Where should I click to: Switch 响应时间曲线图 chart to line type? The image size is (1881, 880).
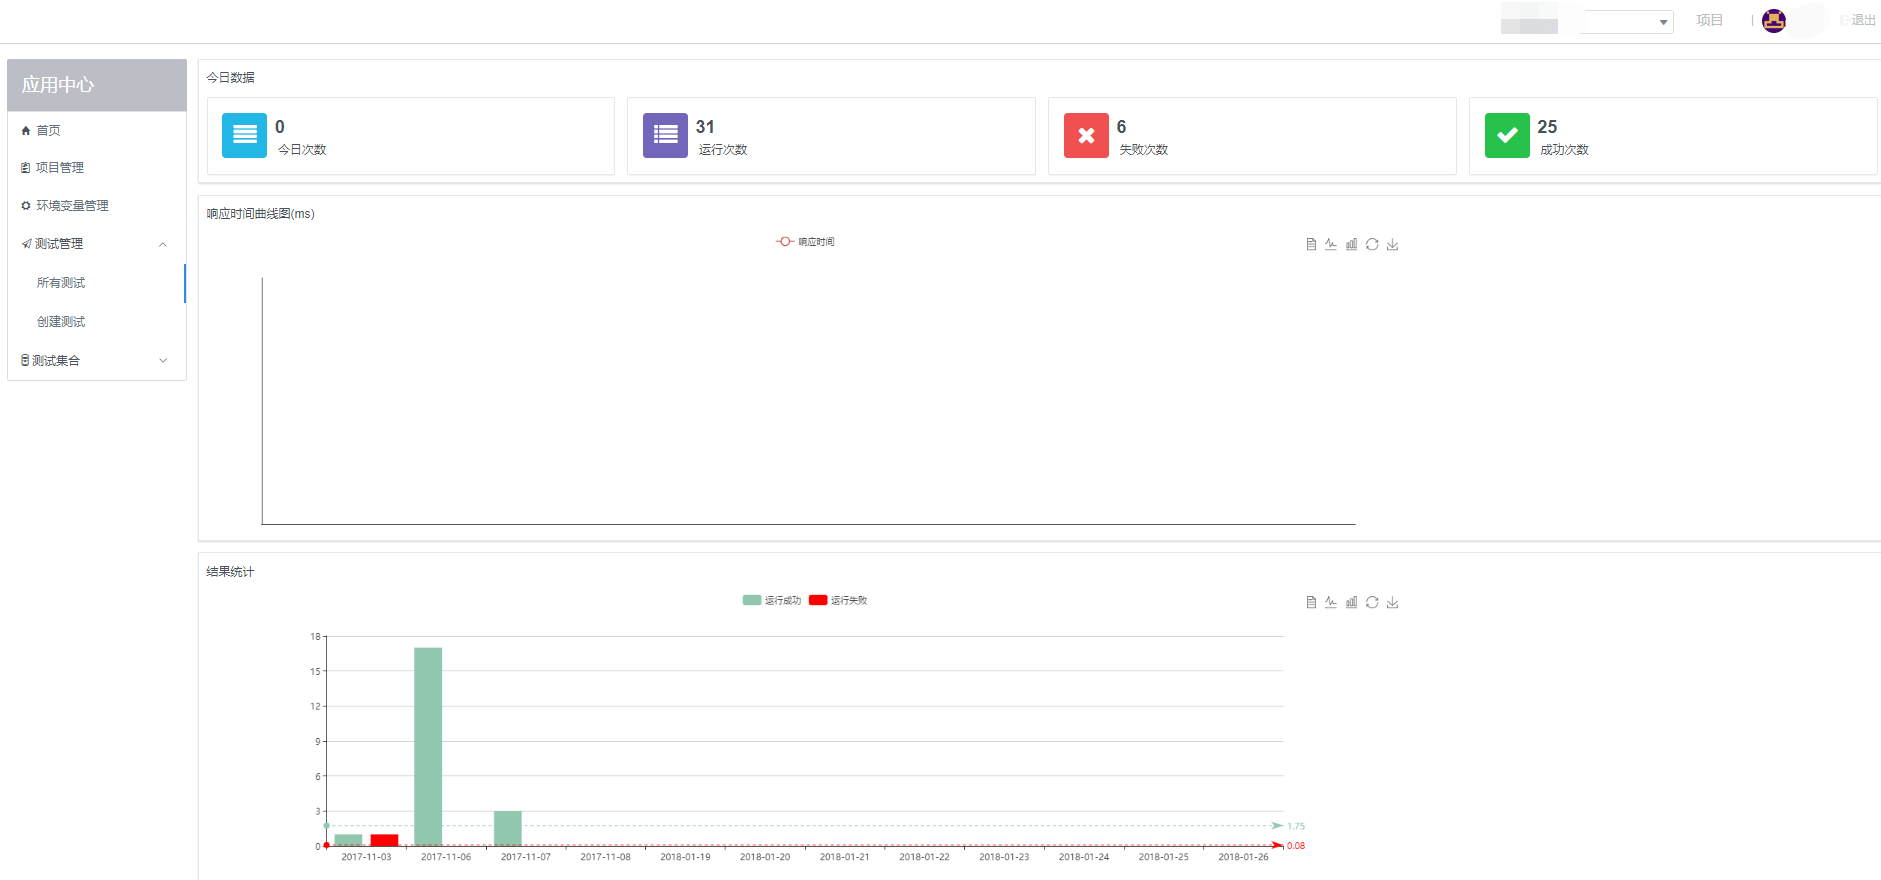[x=1331, y=244]
